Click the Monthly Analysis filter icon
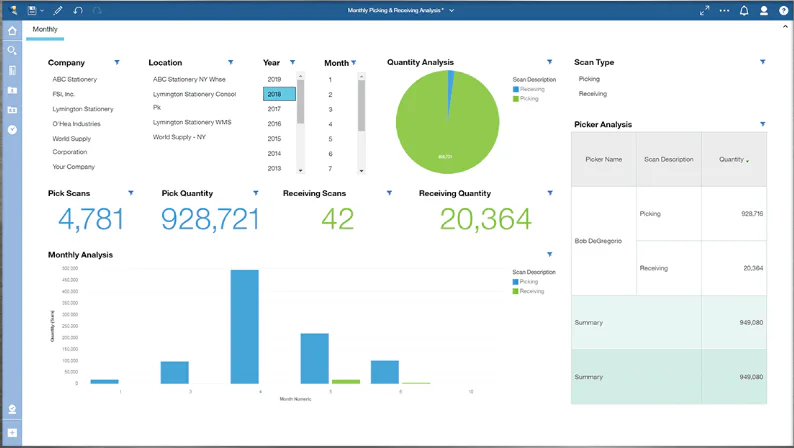The width and height of the screenshot is (794, 448). [549, 254]
